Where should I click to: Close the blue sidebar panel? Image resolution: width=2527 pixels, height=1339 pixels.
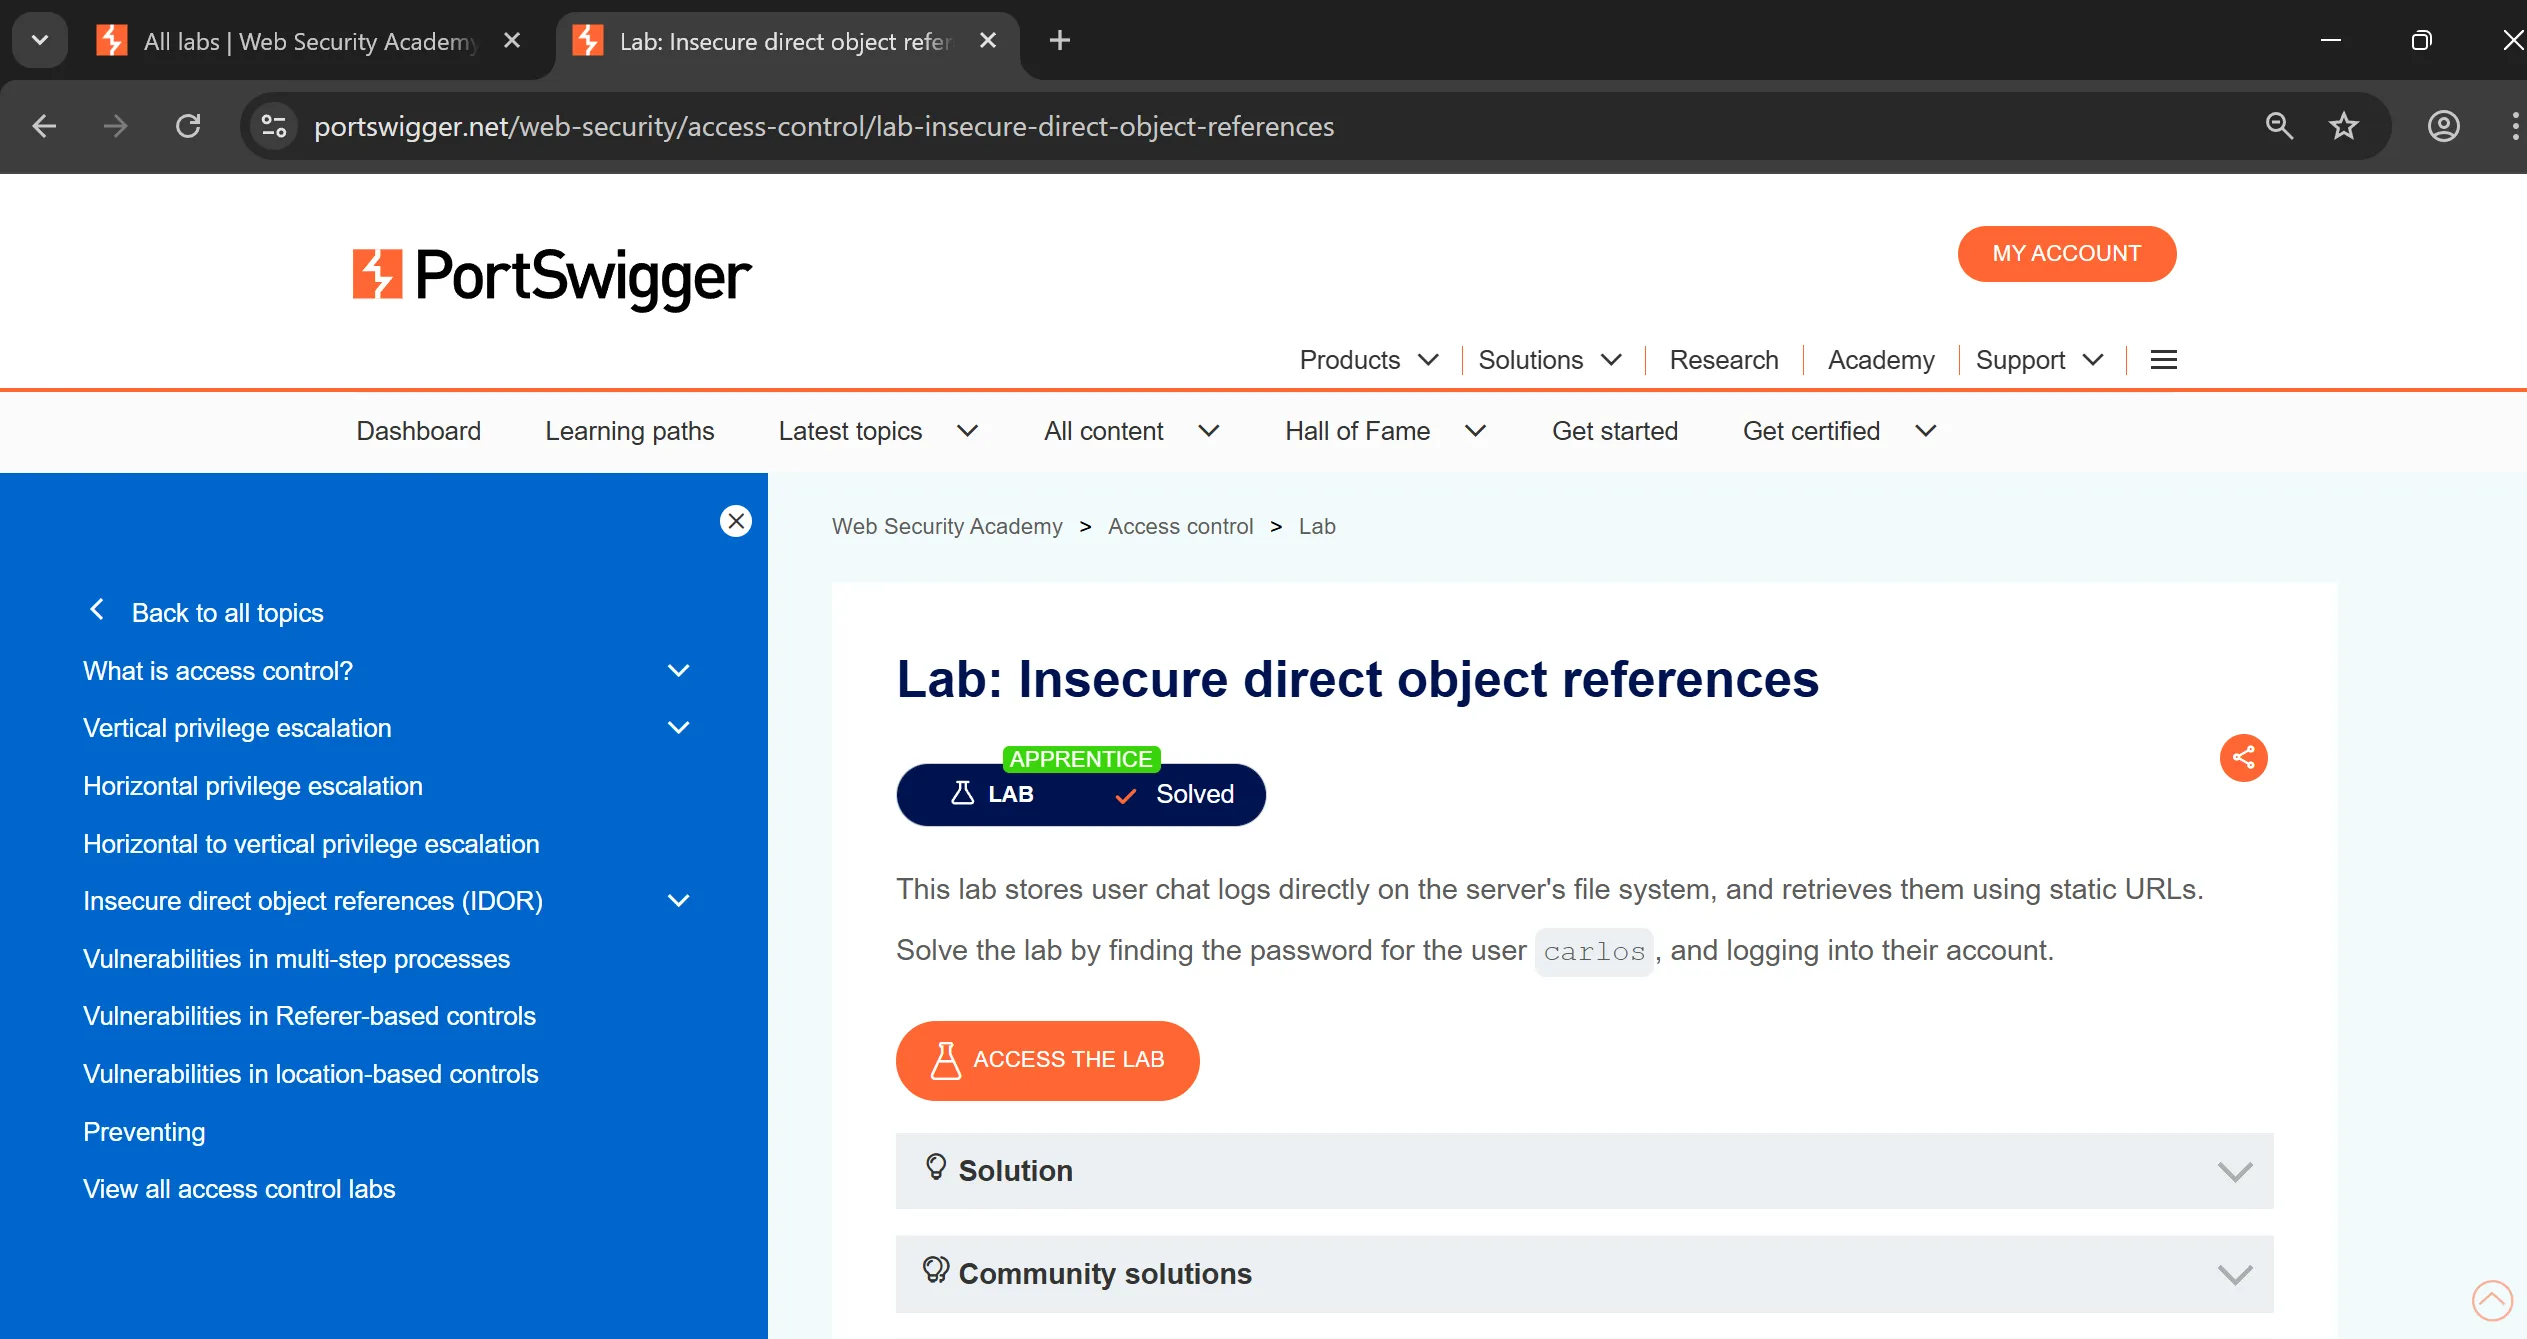point(736,521)
